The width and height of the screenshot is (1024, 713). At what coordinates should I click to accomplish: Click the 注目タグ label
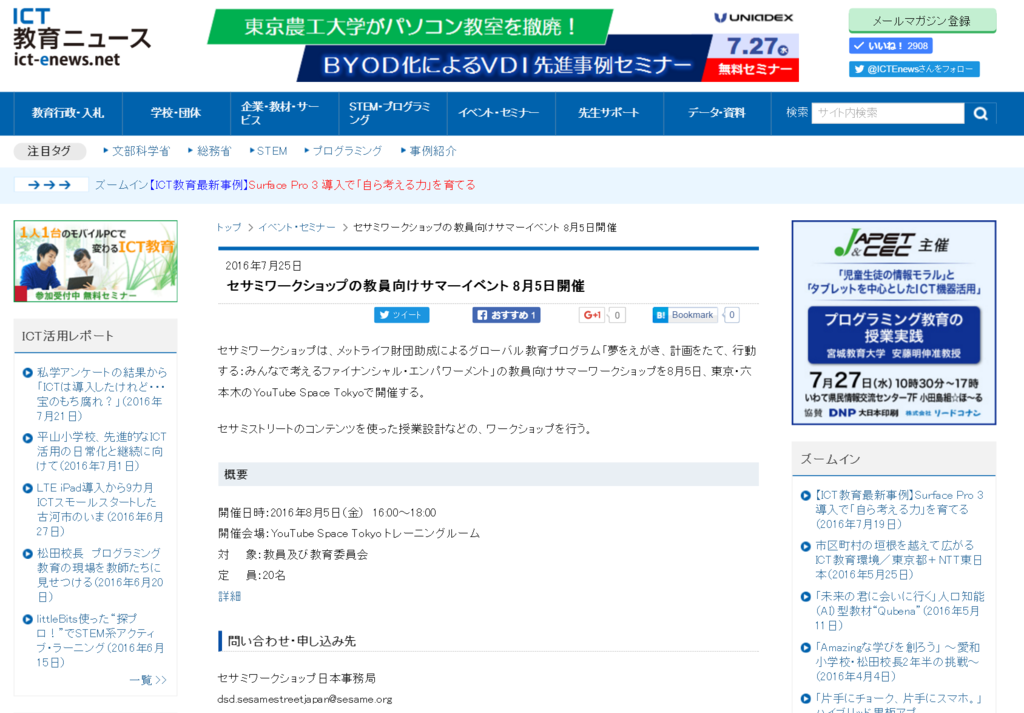coord(50,151)
